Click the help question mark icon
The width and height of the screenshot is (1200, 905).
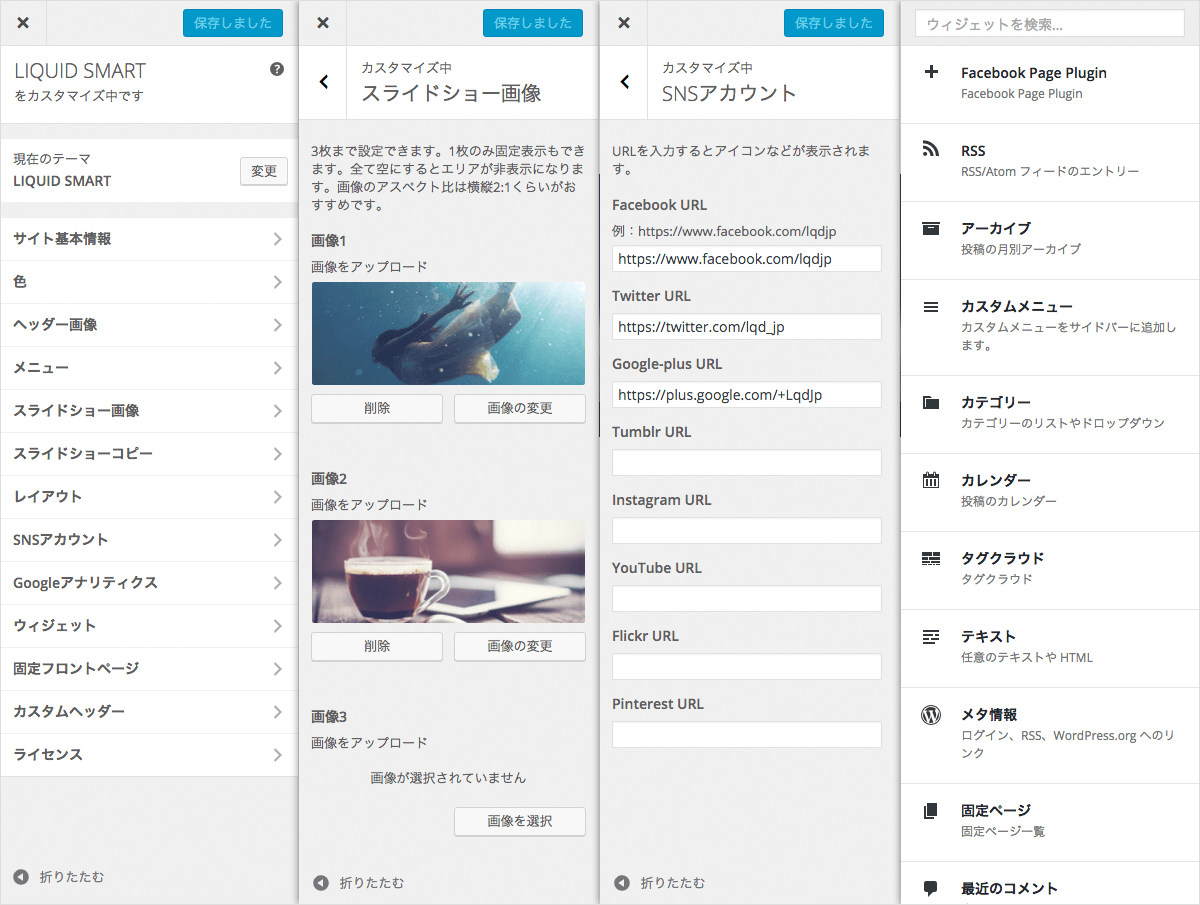pos(277,69)
